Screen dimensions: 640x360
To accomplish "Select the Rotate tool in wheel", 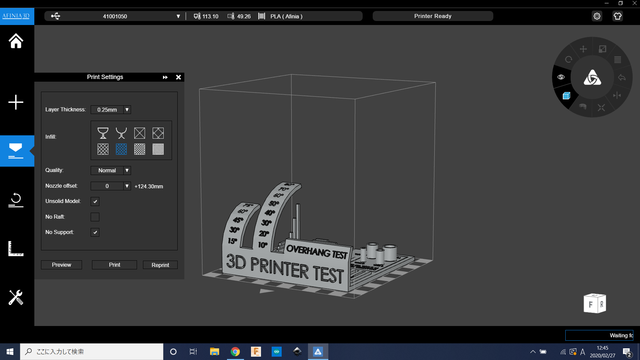I will coord(569,60).
